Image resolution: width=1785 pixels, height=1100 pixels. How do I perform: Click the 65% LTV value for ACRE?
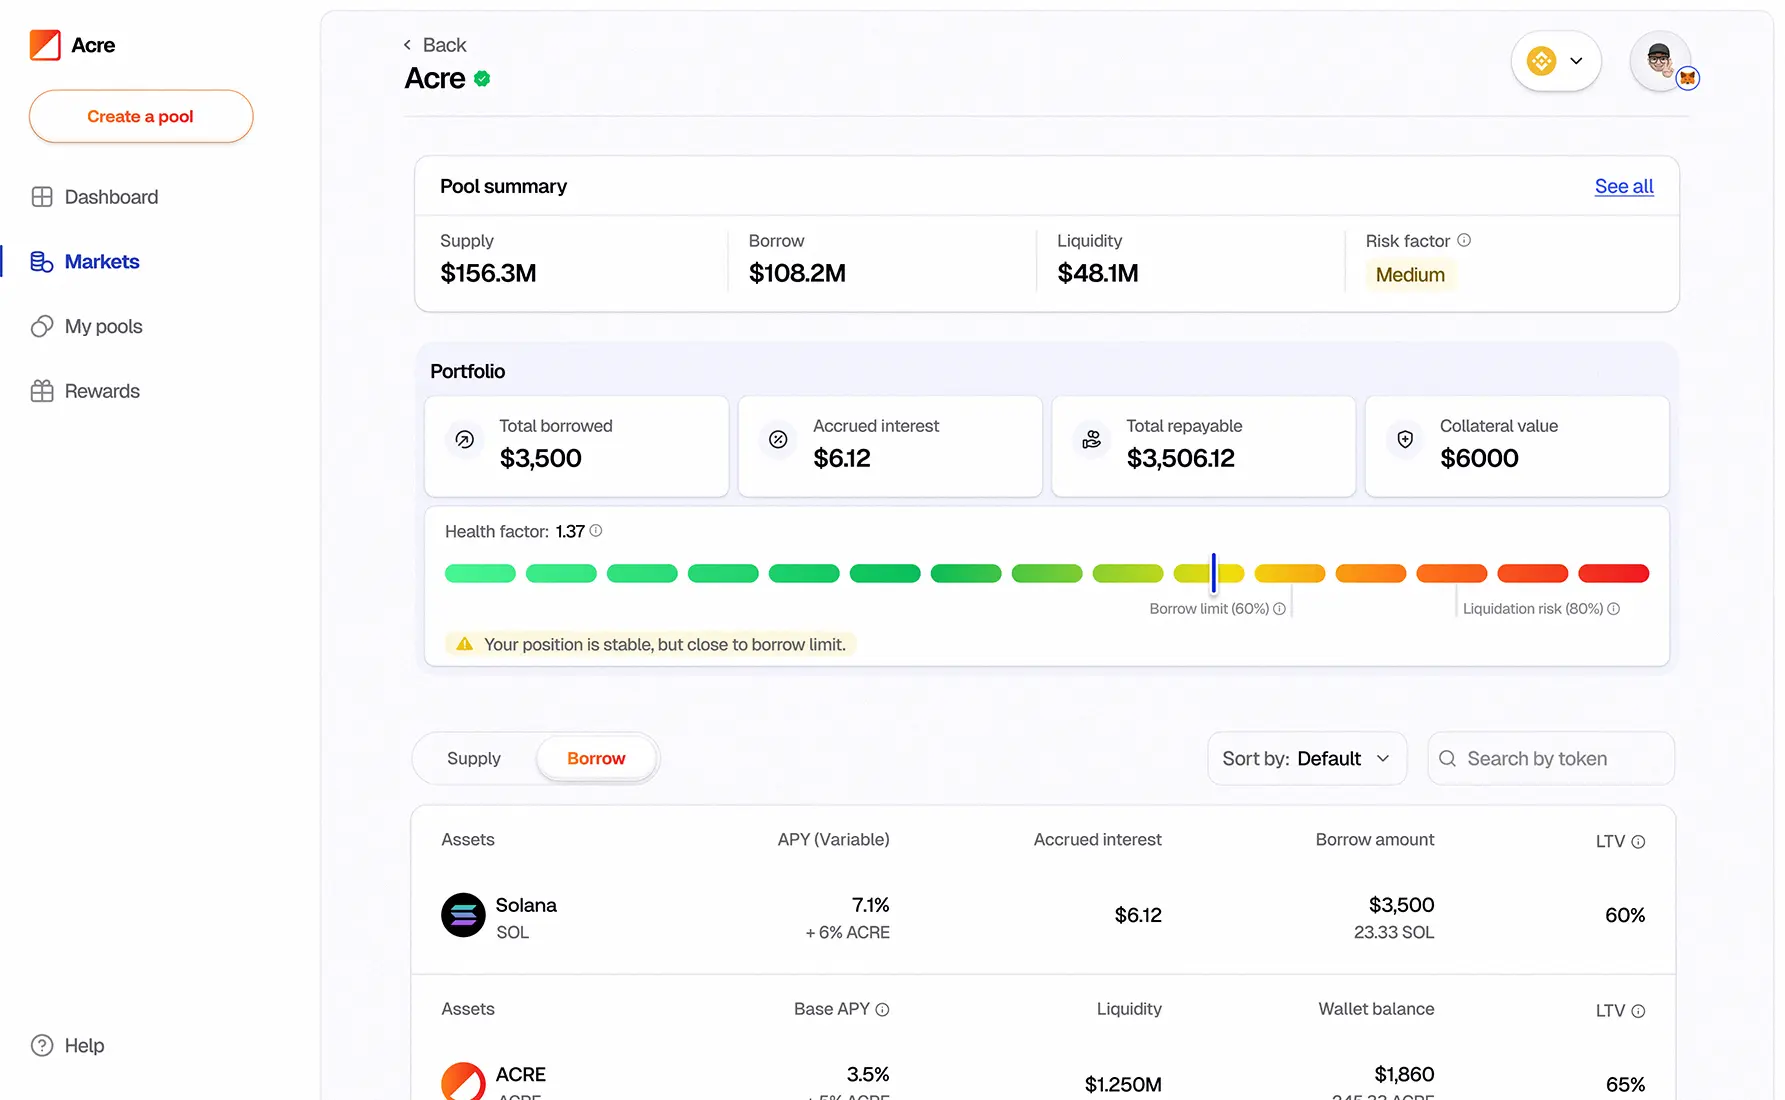(x=1625, y=1084)
